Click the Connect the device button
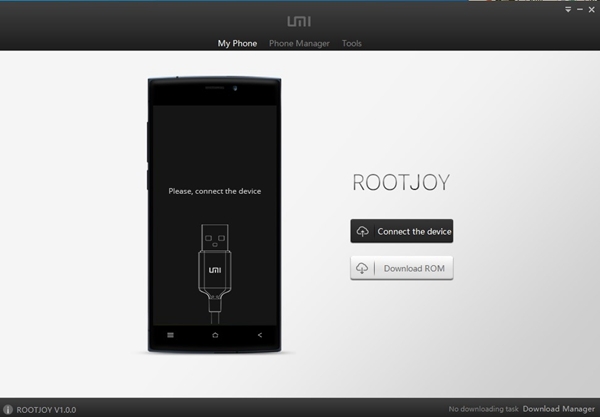The height and width of the screenshot is (417, 600). [x=401, y=231]
